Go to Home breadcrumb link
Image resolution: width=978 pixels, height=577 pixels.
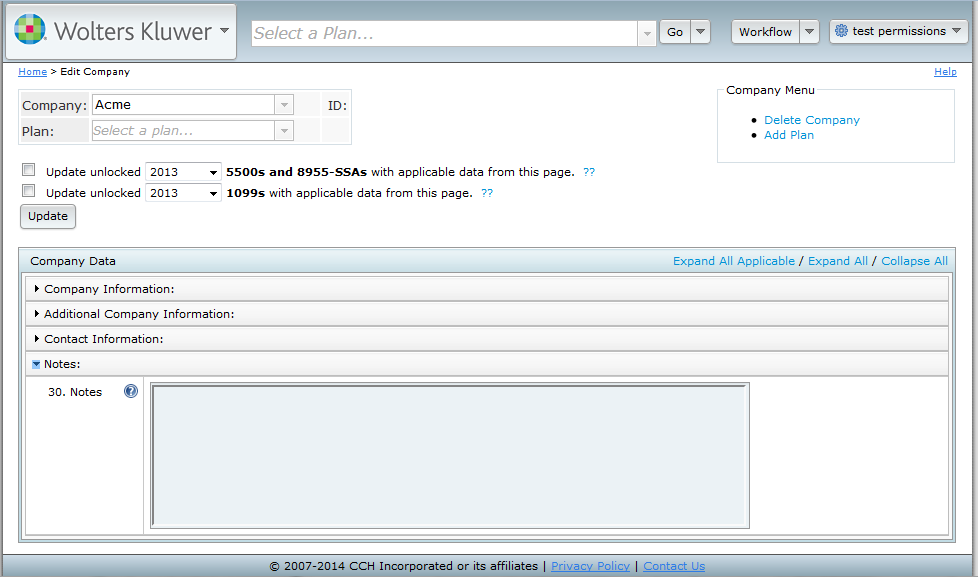tap(32, 72)
